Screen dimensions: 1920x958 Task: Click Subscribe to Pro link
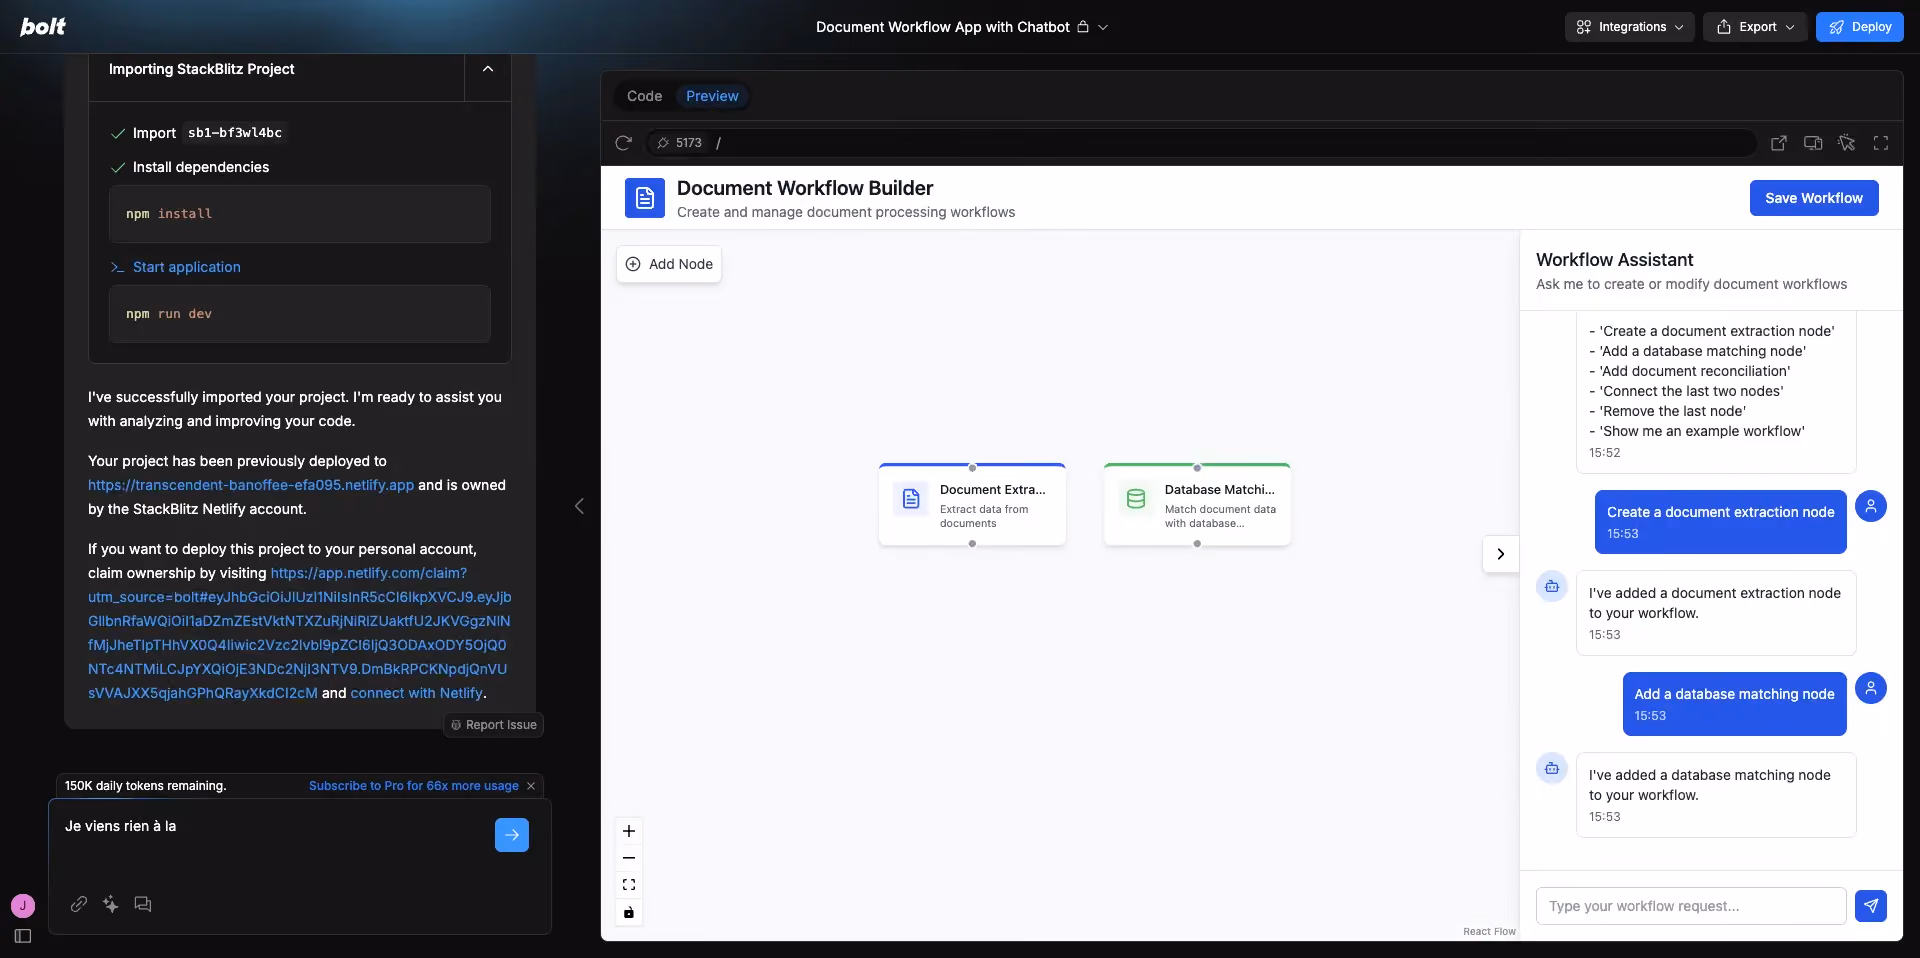click(x=414, y=786)
